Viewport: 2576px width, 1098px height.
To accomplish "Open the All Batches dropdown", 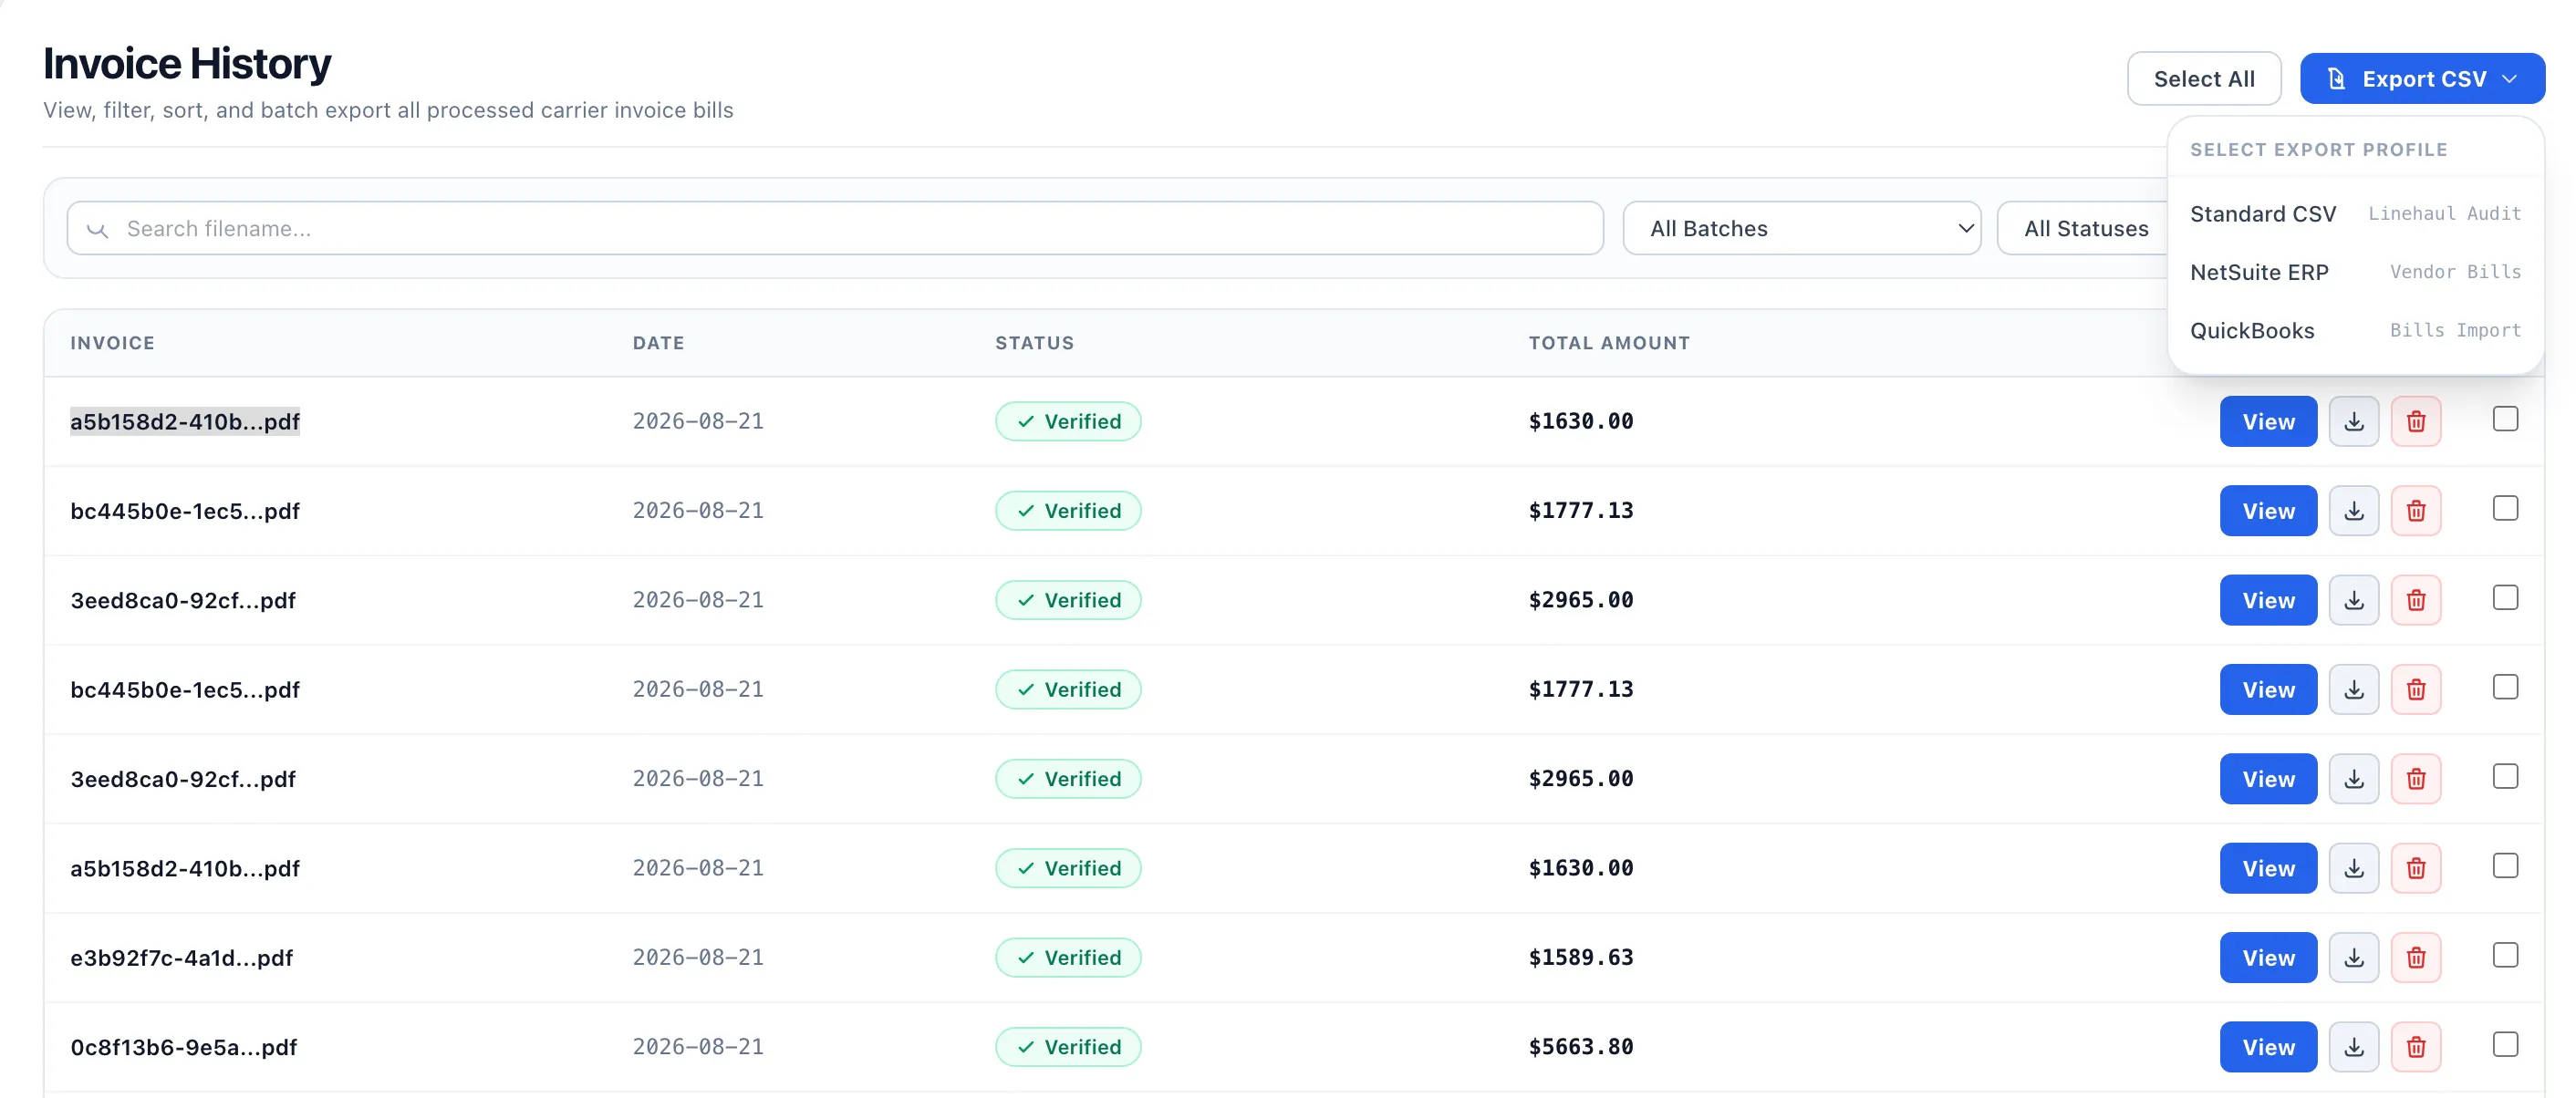I will tap(1801, 229).
